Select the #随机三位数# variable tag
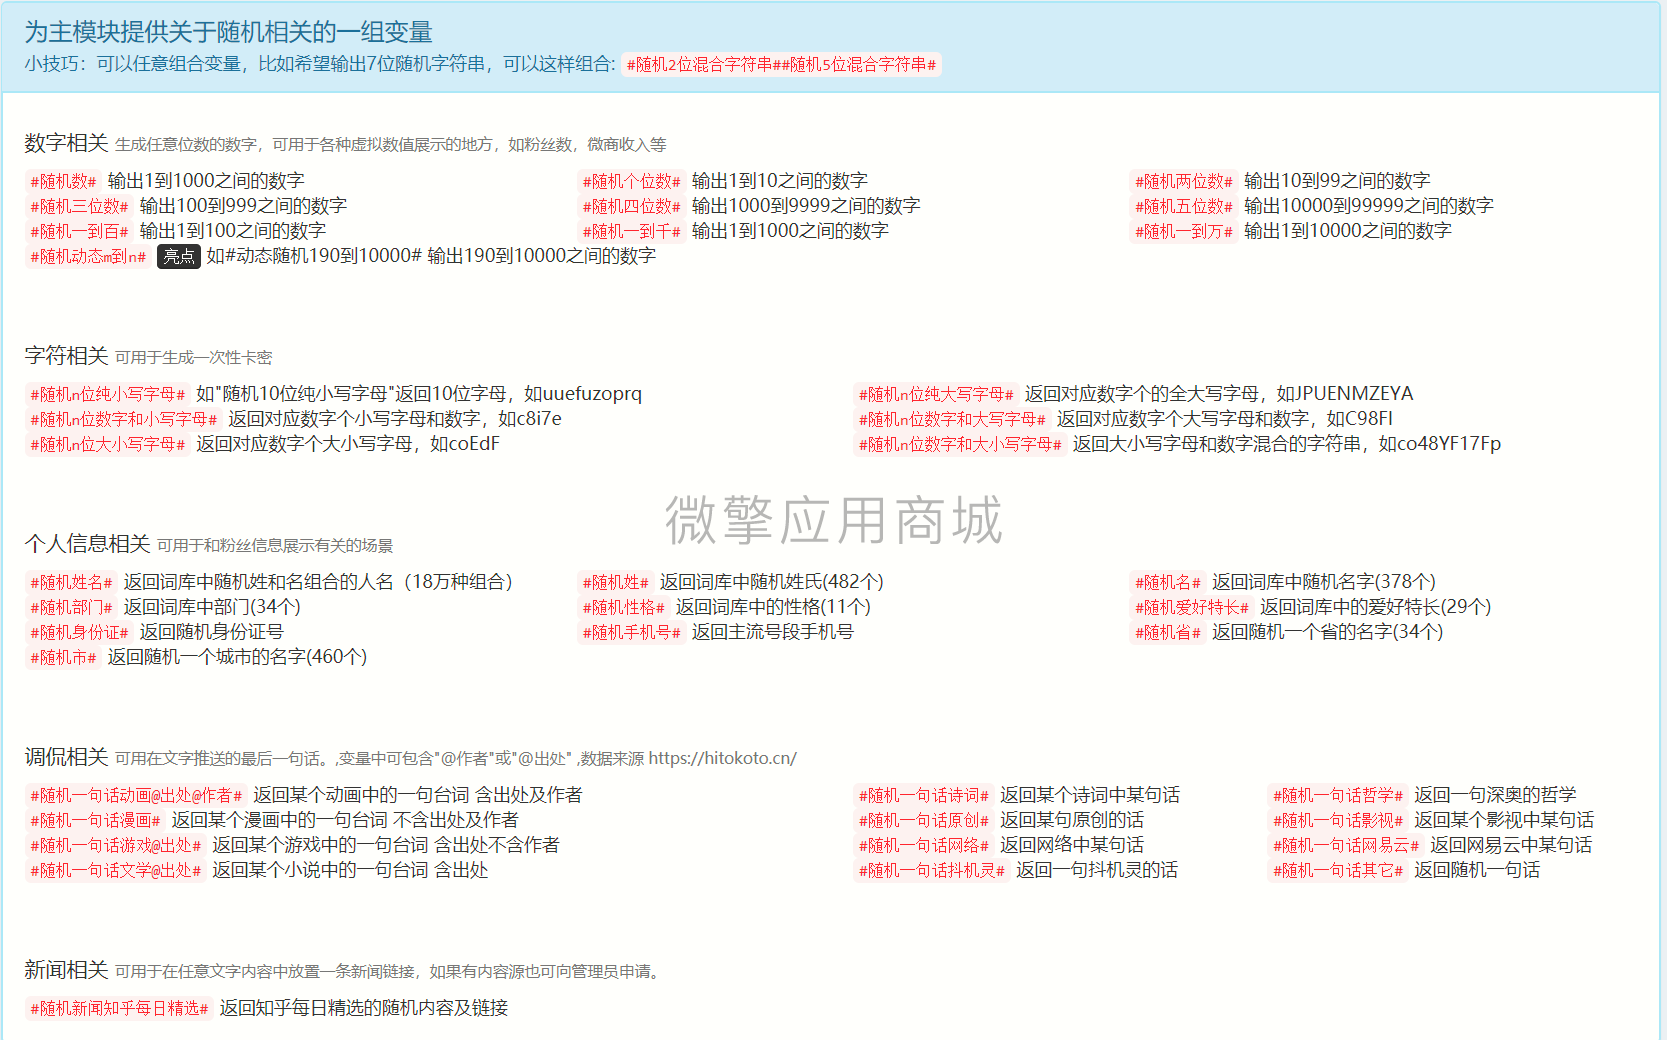The width and height of the screenshot is (1667, 1040). click(79, 206)
